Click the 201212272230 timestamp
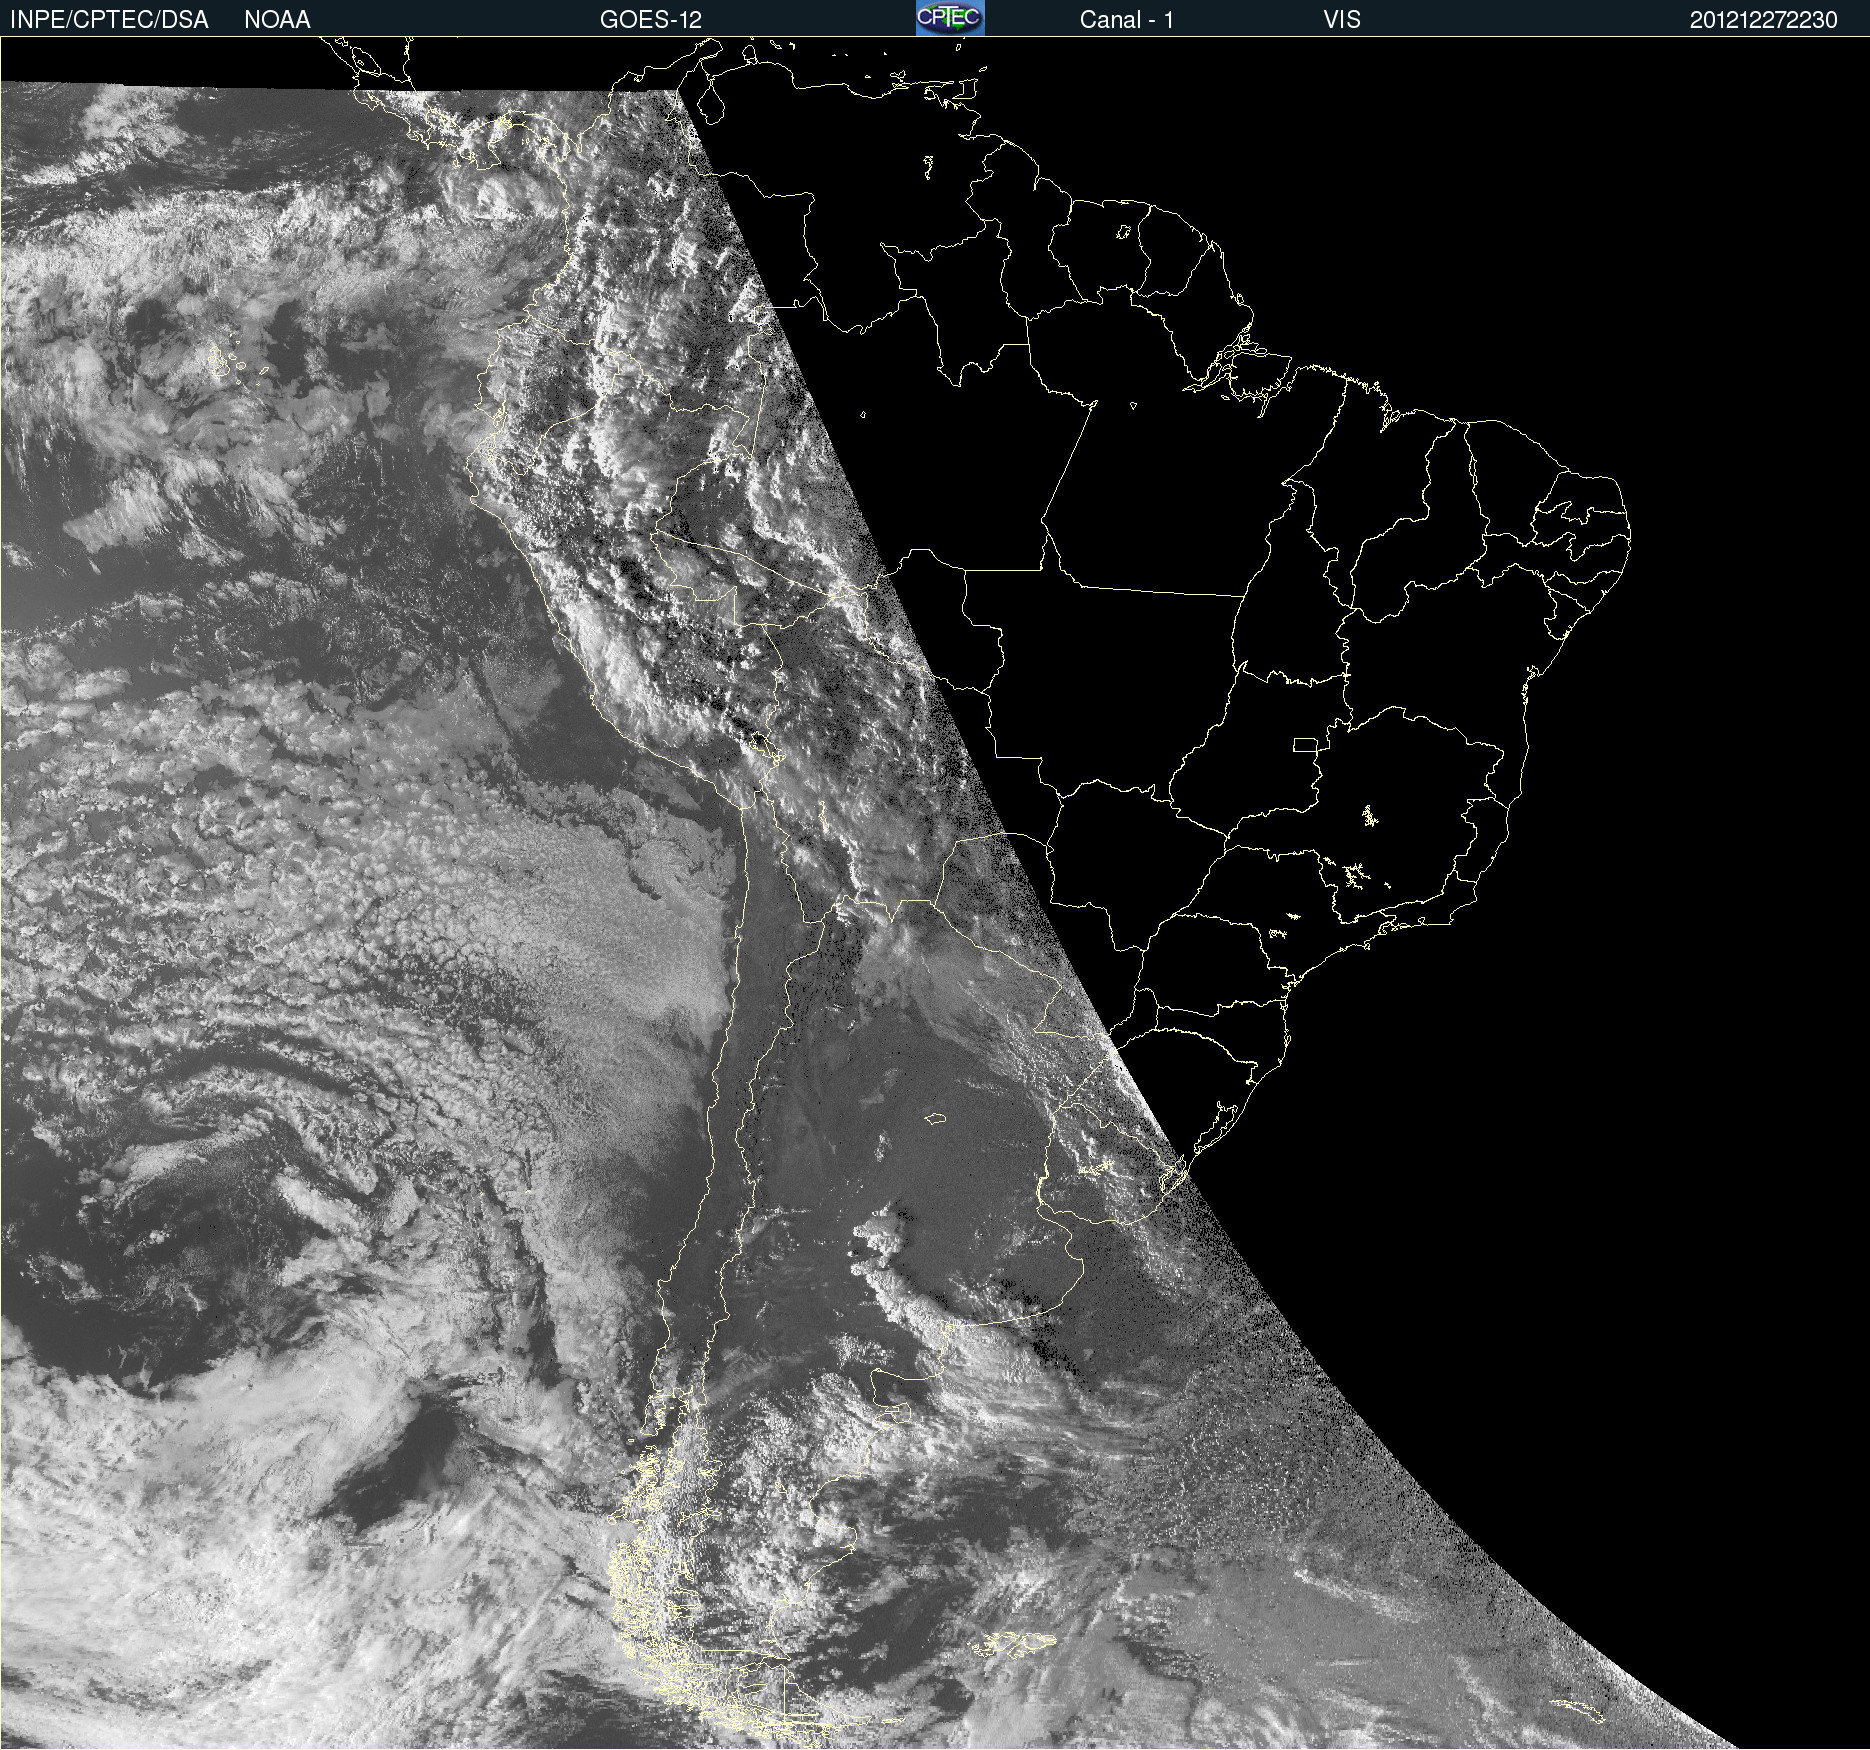This screenshot has height=1750, width=1870. pyautogui.click(x=1763, y=20)
